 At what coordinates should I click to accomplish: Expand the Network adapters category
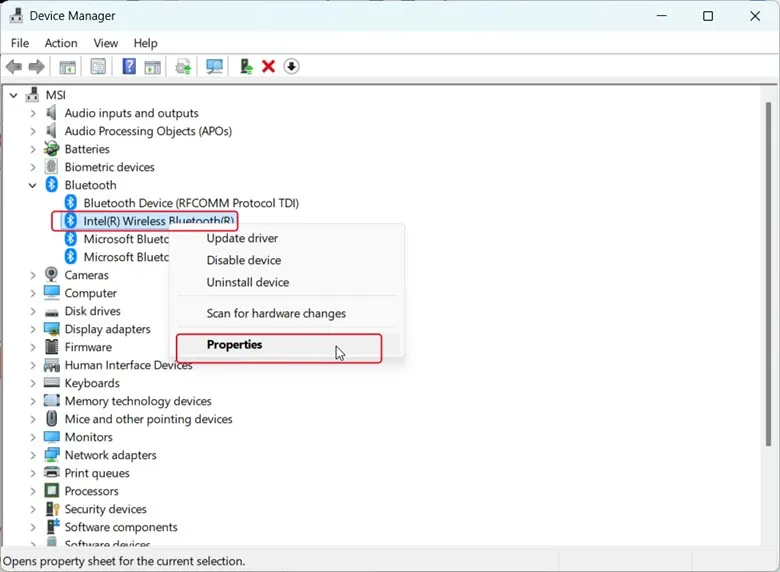(33, 455)
